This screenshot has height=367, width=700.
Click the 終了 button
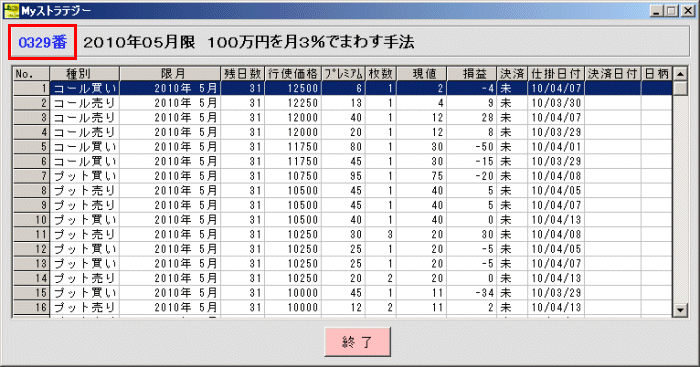tap(358, 342)
